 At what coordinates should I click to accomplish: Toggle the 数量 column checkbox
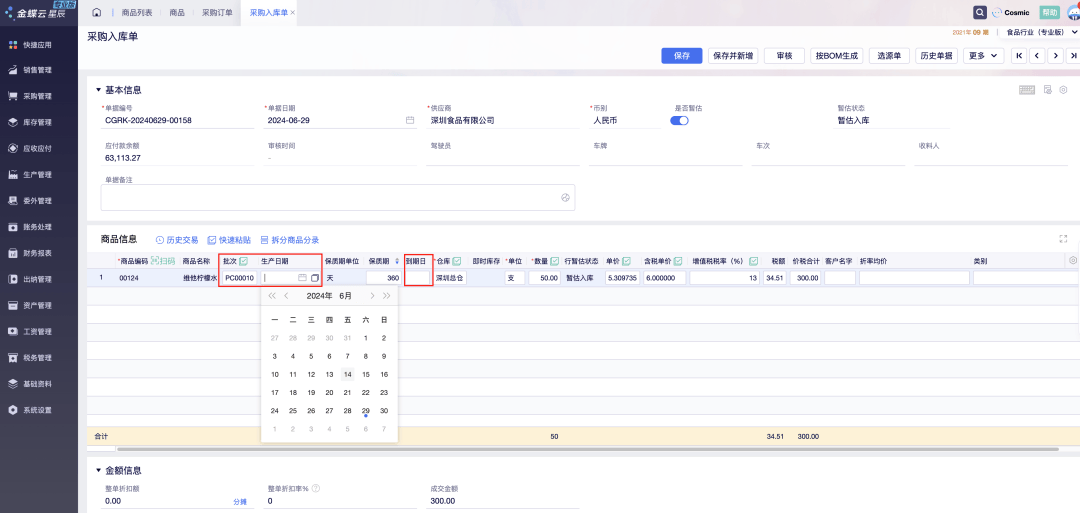554,261
